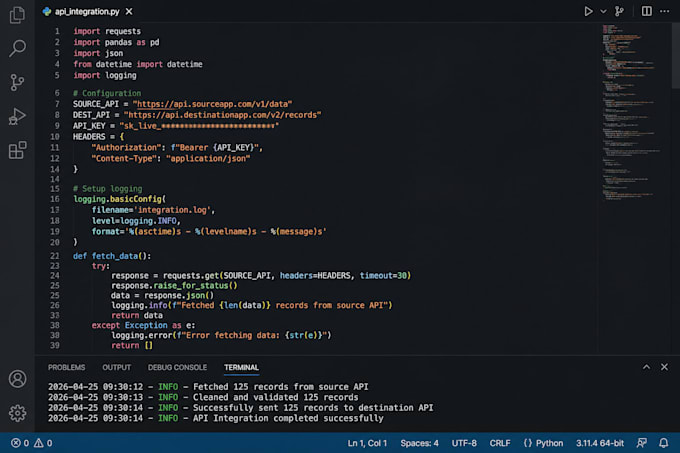Click "filename='integration.log'" argument line

[x=153, y=210]
